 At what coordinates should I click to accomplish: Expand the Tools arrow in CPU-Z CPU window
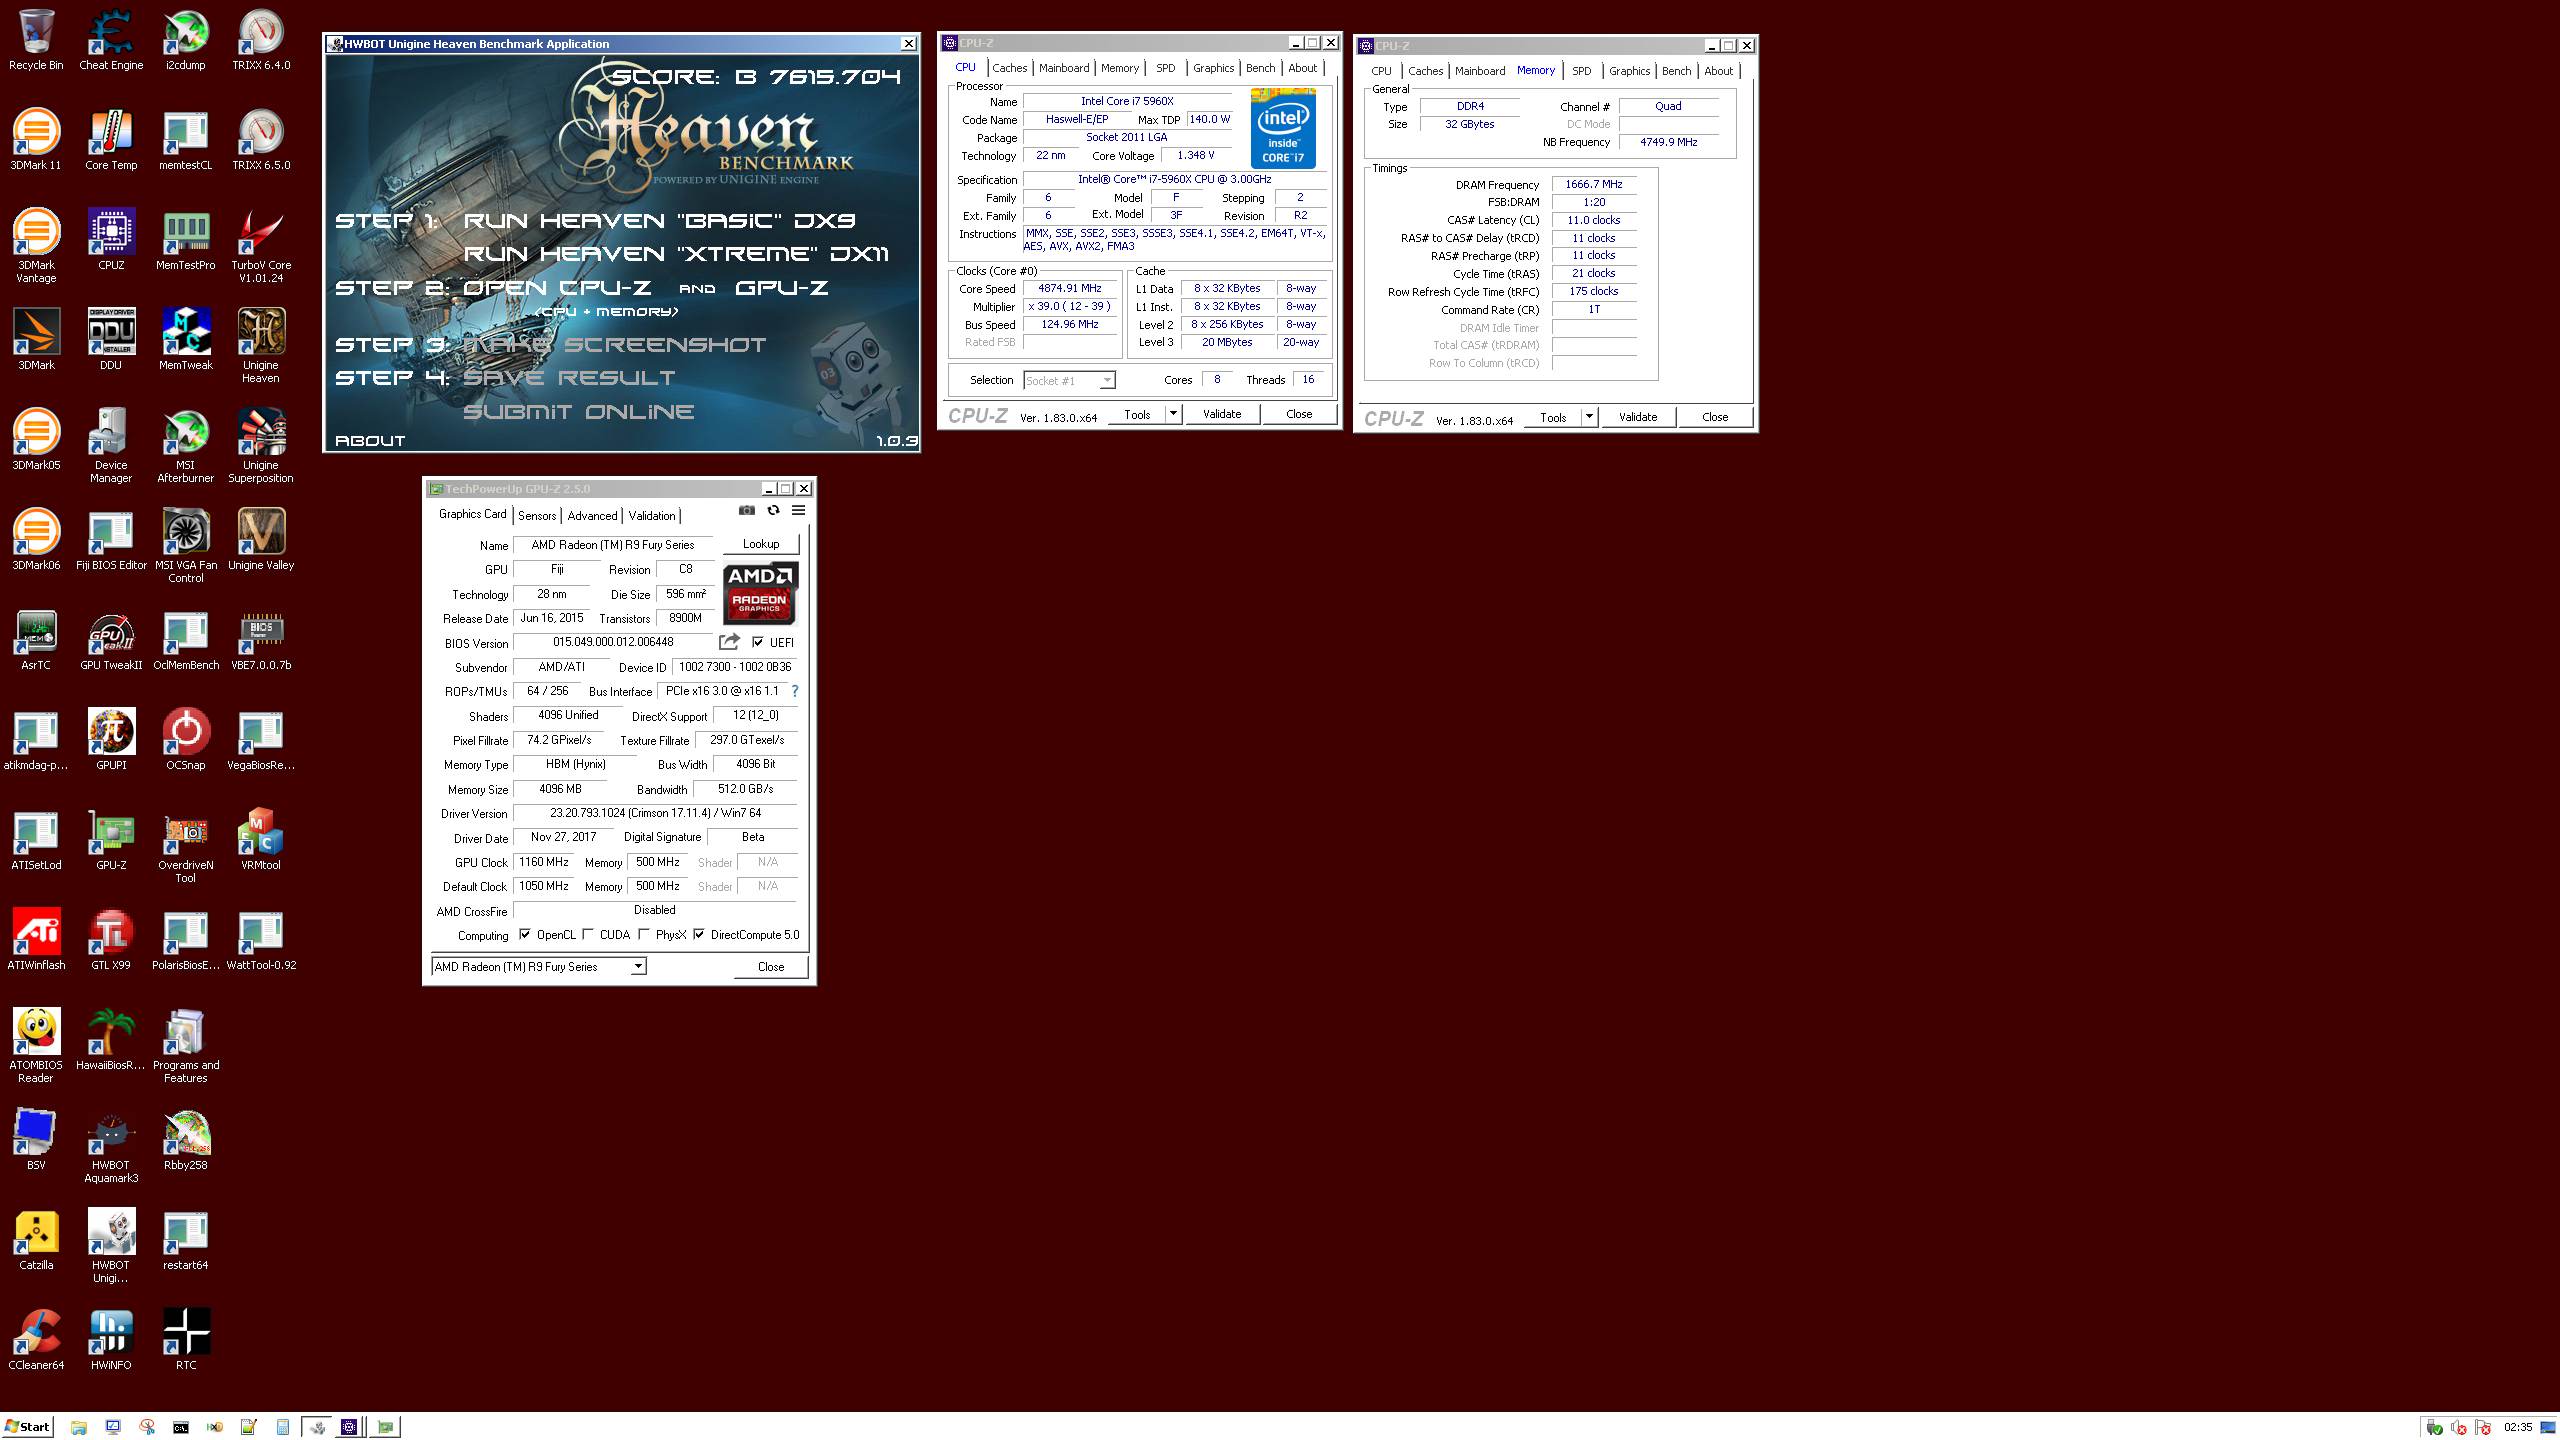[1173, 414]
